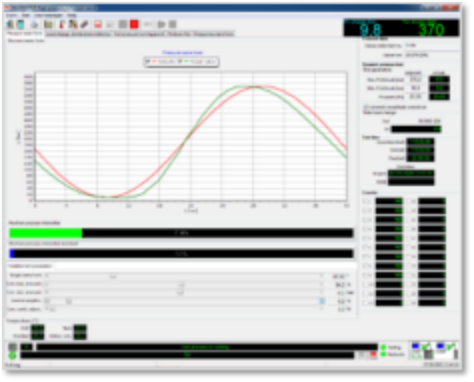Click the maximum pressure setpoint input field

pyautogui.click(x=415, y=80)
